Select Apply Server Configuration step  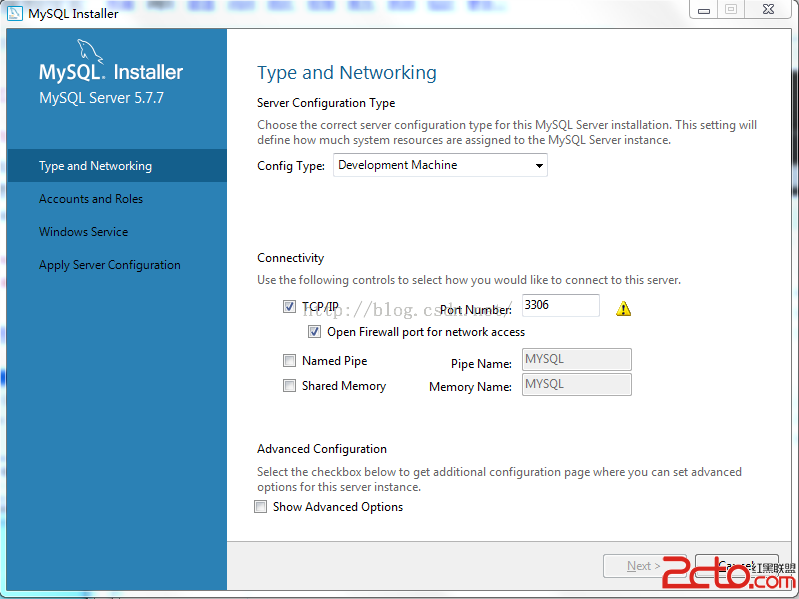[x=110, y=265]
